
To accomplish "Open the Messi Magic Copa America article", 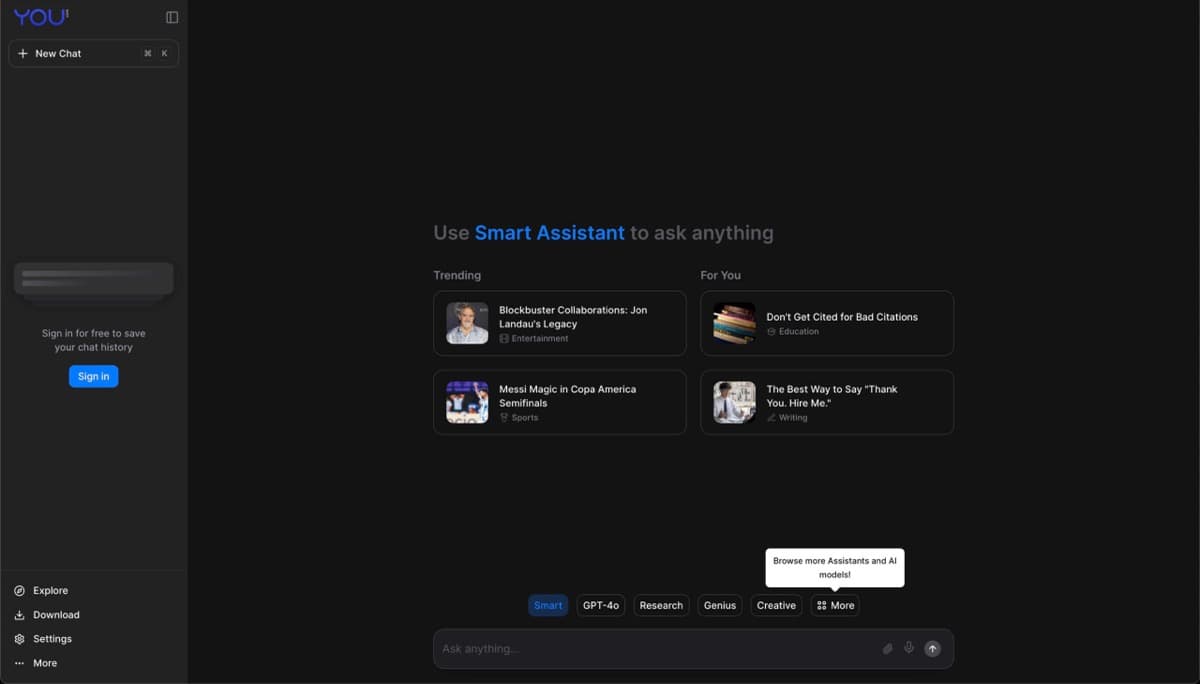I will (559, 402).
